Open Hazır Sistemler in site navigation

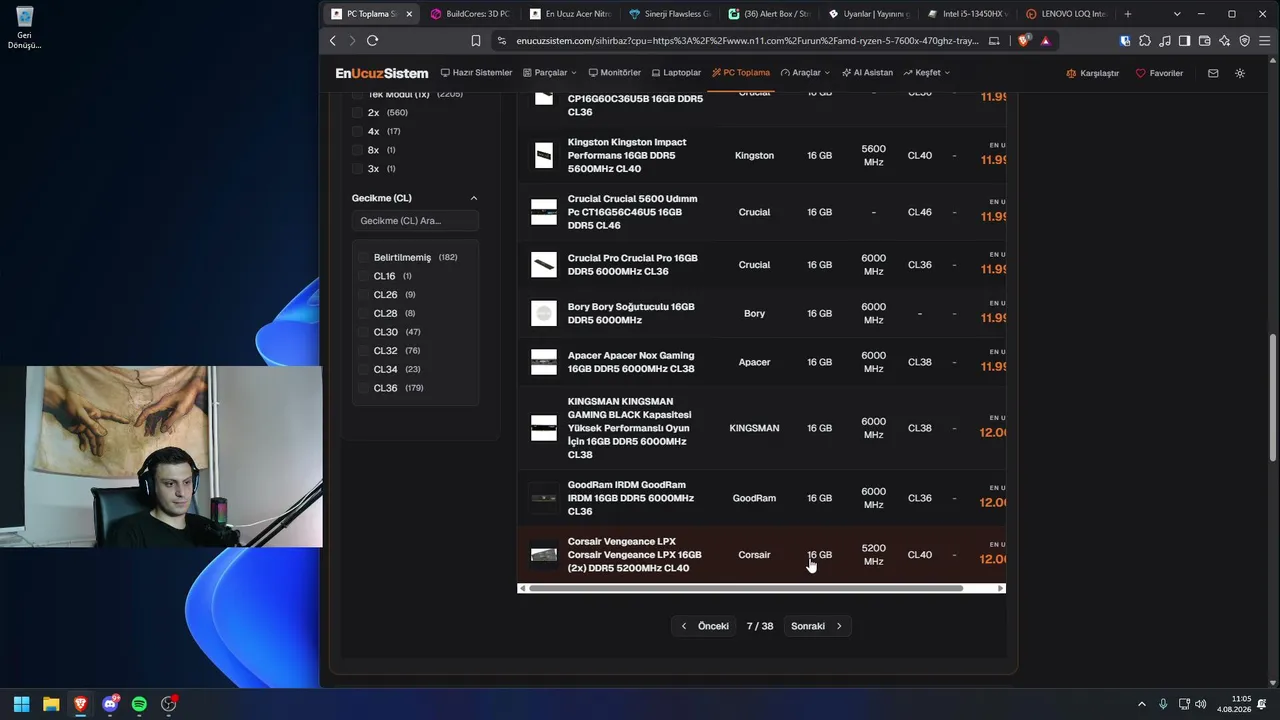476,73
